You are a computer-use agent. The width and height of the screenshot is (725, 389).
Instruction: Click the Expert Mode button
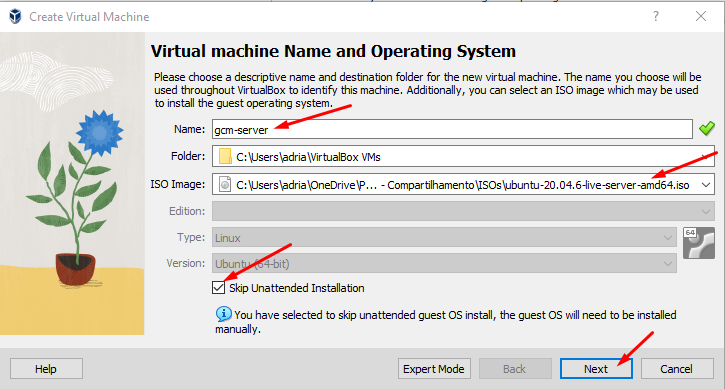(x=434, y=369)
